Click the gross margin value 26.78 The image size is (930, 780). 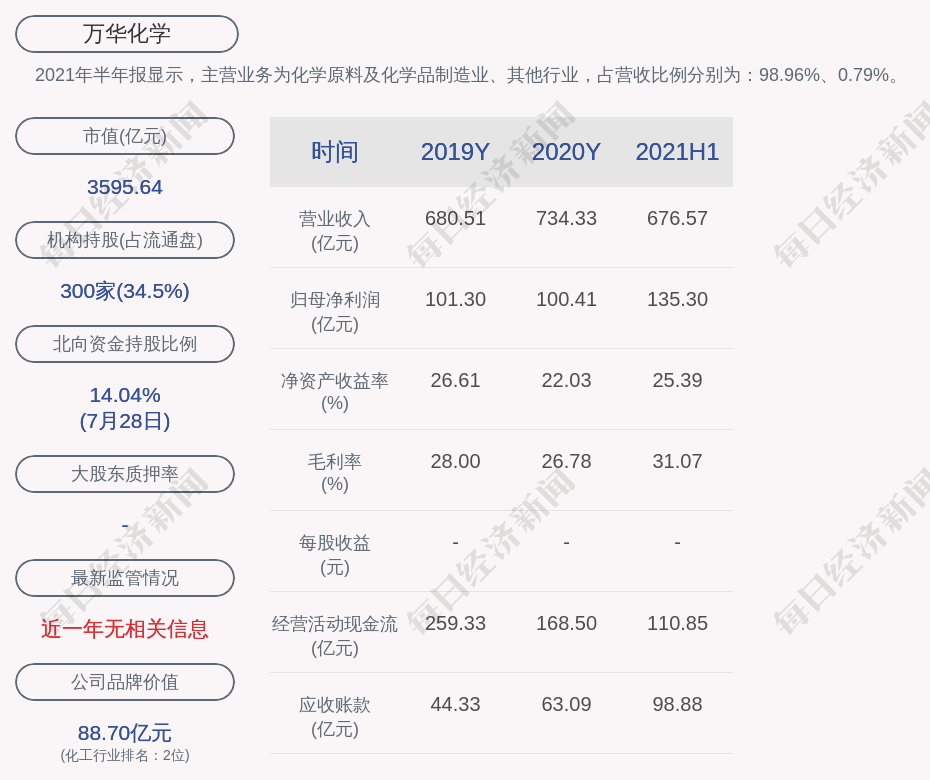[566, 461]
